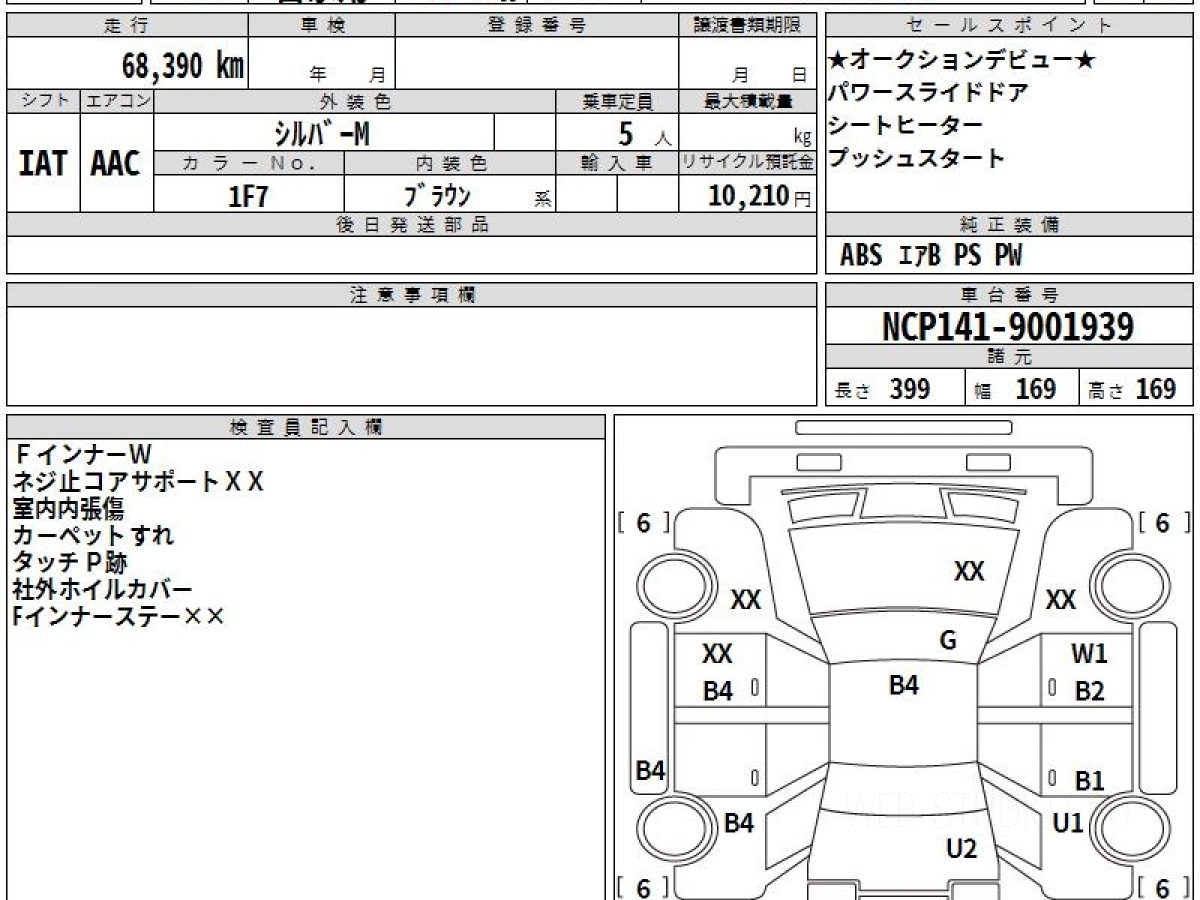
Task: Click the セールスポイント header
Action: coord(1010,26)
